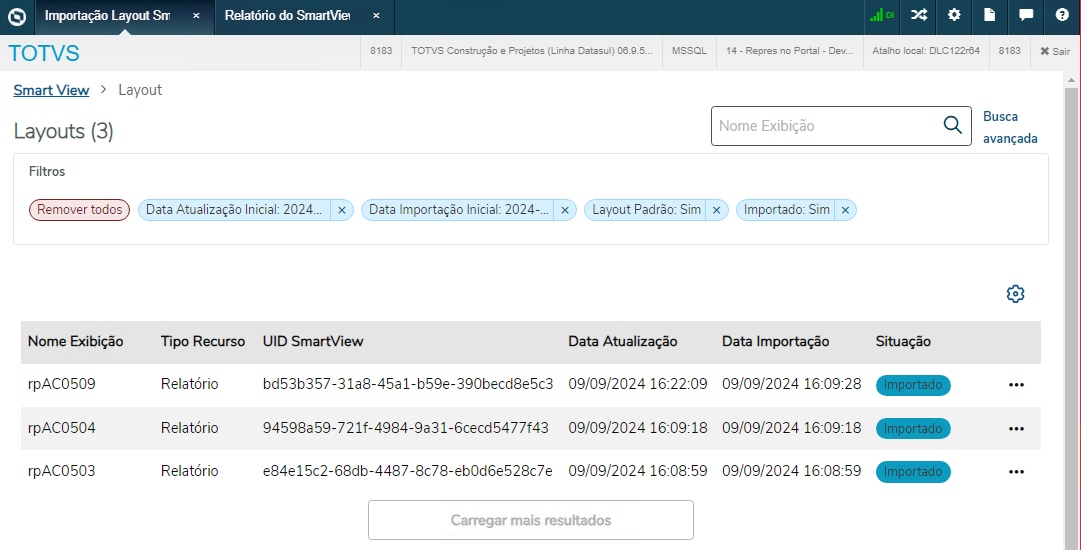Screen dimensions: 1081x550
Task: Open actions menu for rpAC0509 row
Action: [x=1016, y=385]
